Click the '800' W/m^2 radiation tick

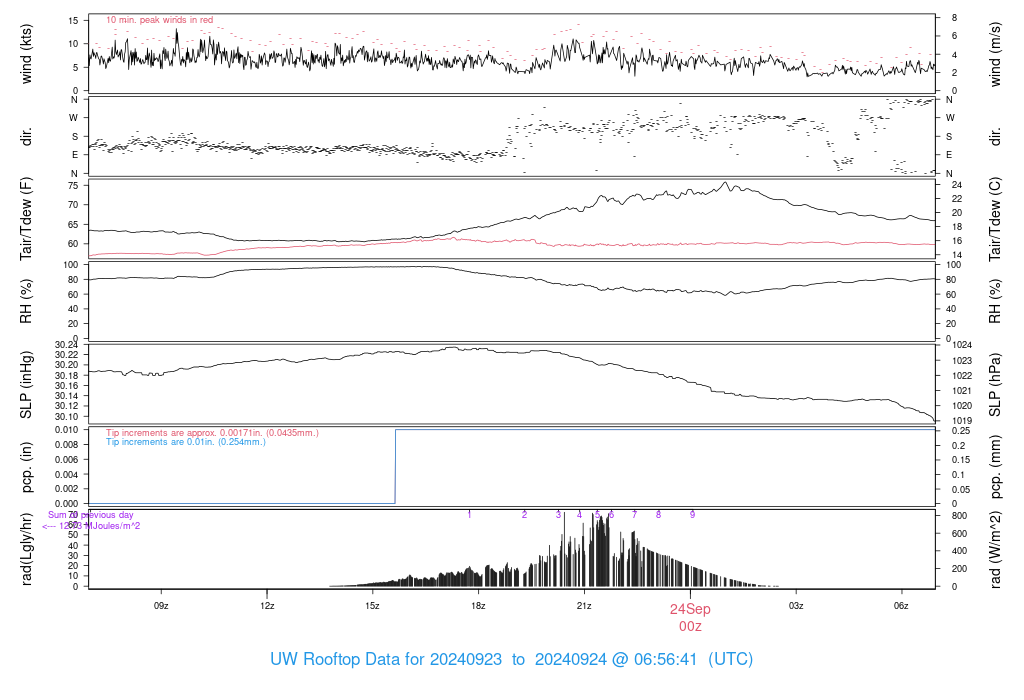point(959,516)
